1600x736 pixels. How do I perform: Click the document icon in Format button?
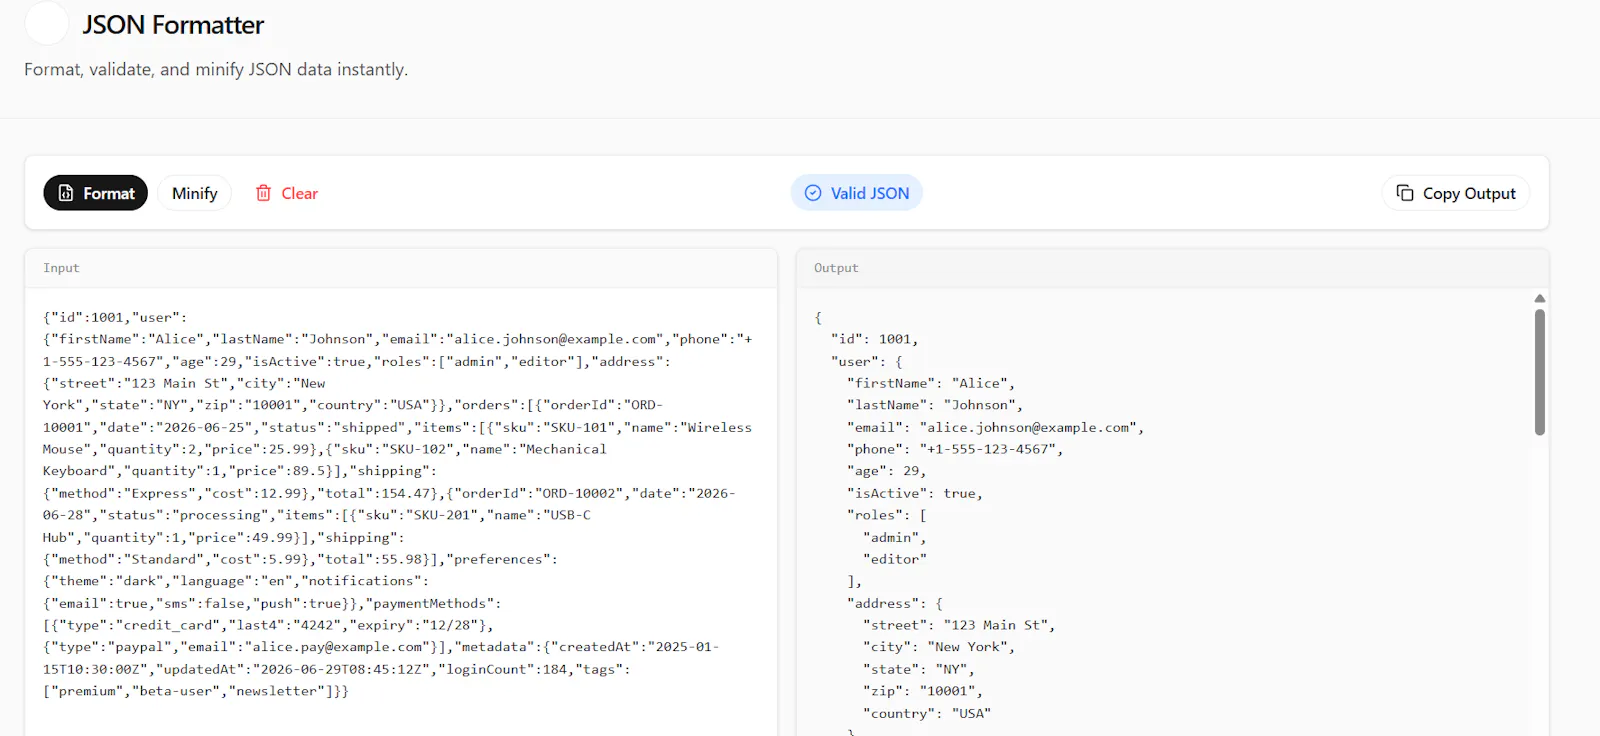(x=66, y=193)
